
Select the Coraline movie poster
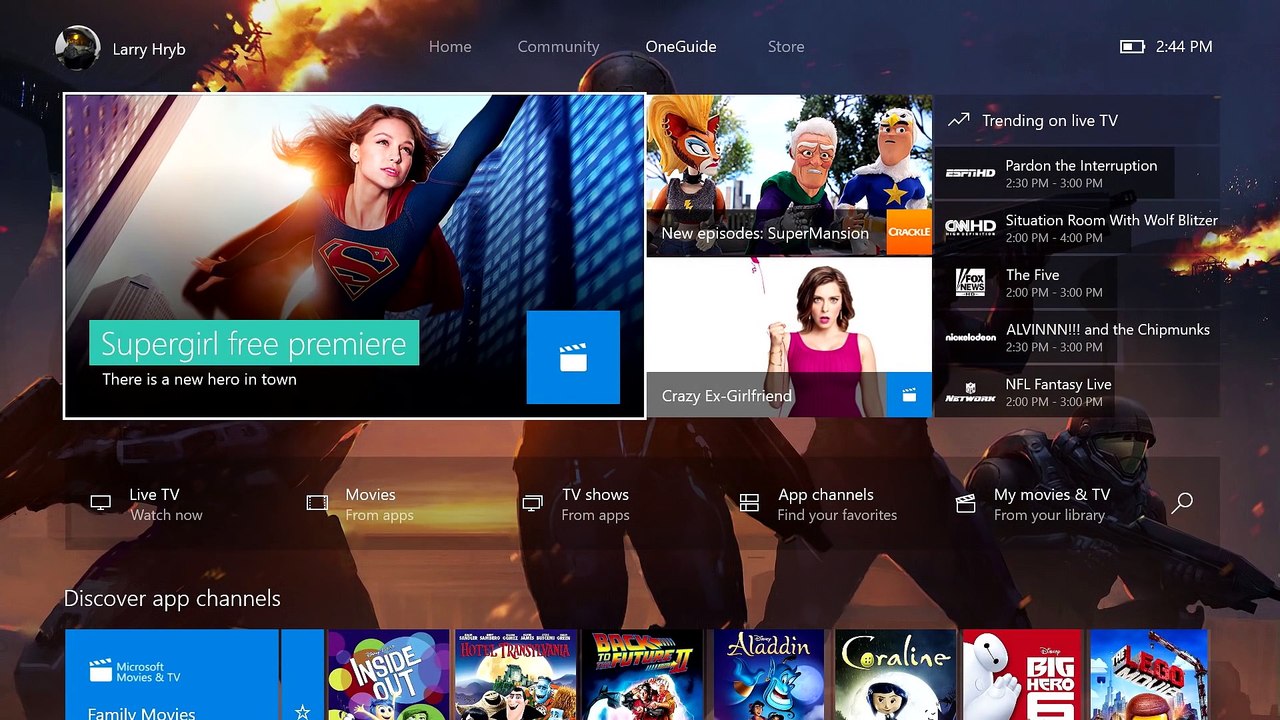(896, 675)
